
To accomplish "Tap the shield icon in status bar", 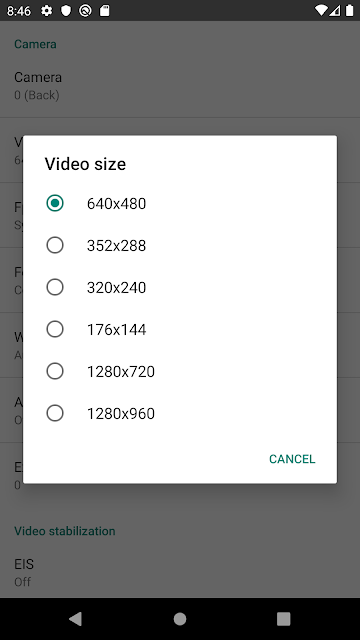I will tap(66, 11).
